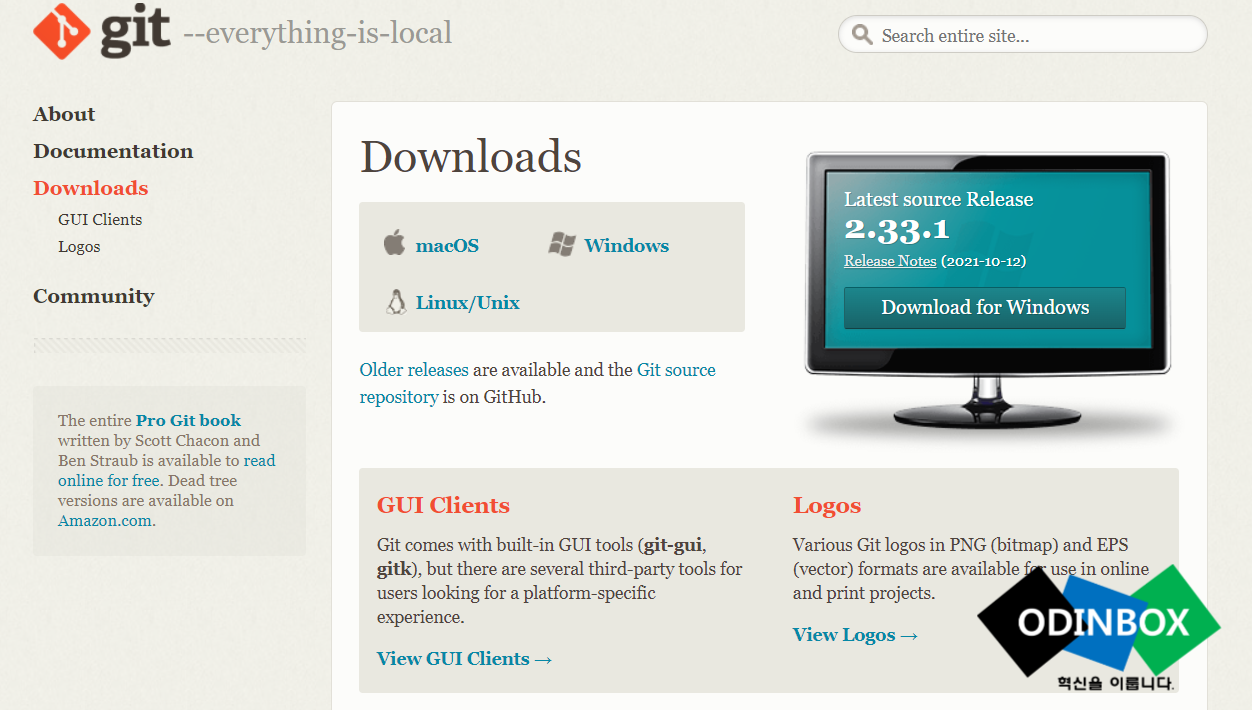The height and width of the screenshot is (710, 1252).
Task: Open GUI Clients in sidebar
Action: coord(100,219)
